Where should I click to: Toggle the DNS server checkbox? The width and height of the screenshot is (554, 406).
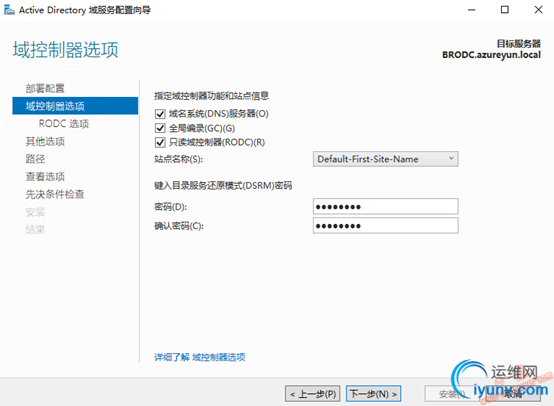(160, 114)
